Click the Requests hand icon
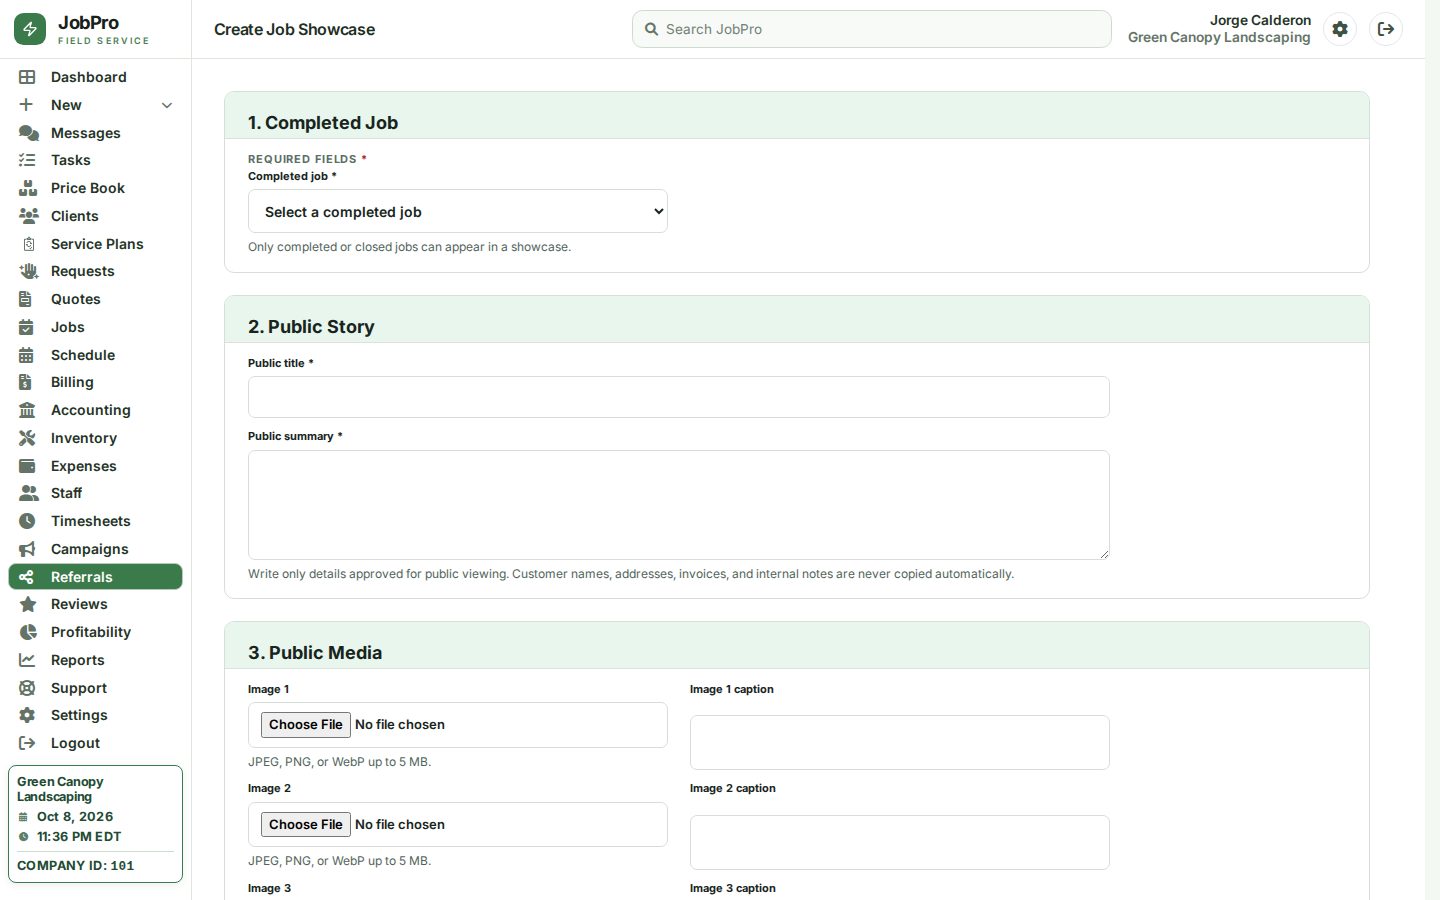Viewport: 1440px width, 900px height. [28, 271]
